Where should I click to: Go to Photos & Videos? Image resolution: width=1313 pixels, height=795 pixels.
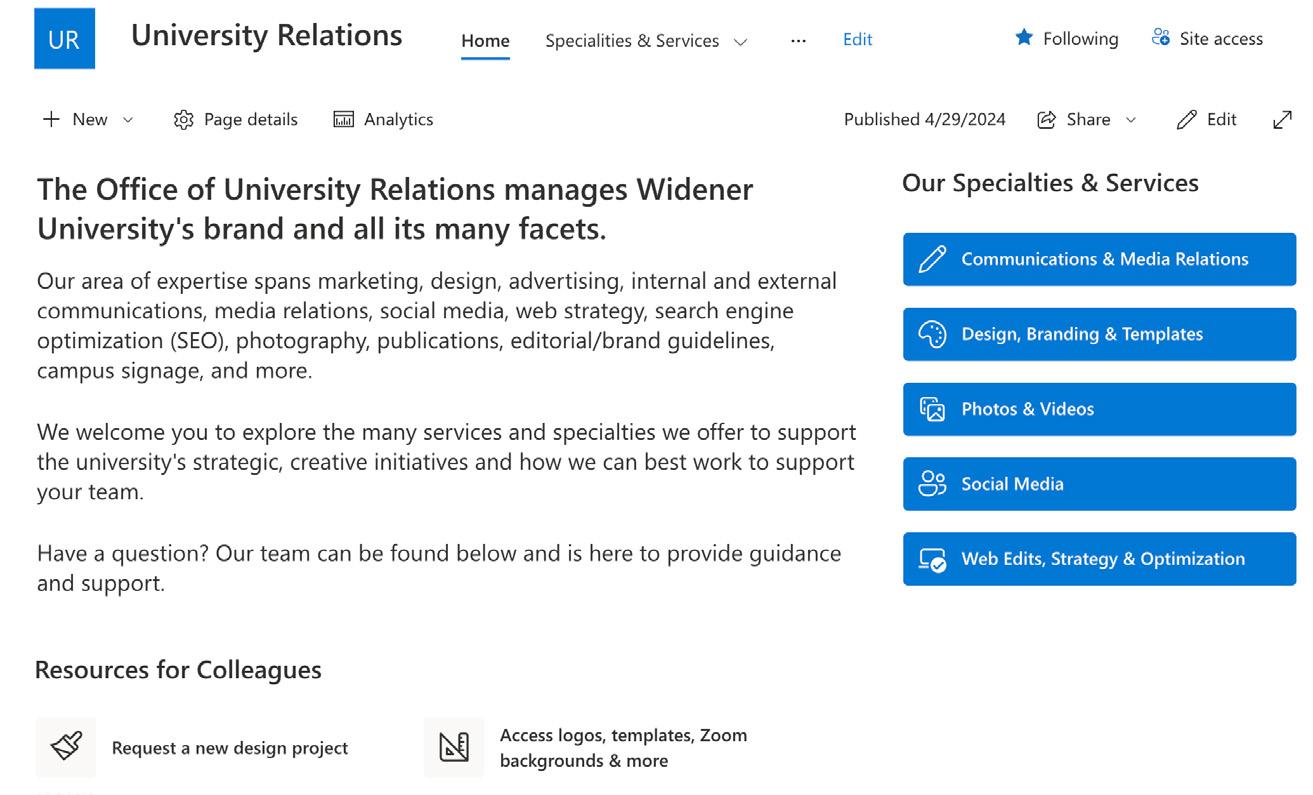1099,409
